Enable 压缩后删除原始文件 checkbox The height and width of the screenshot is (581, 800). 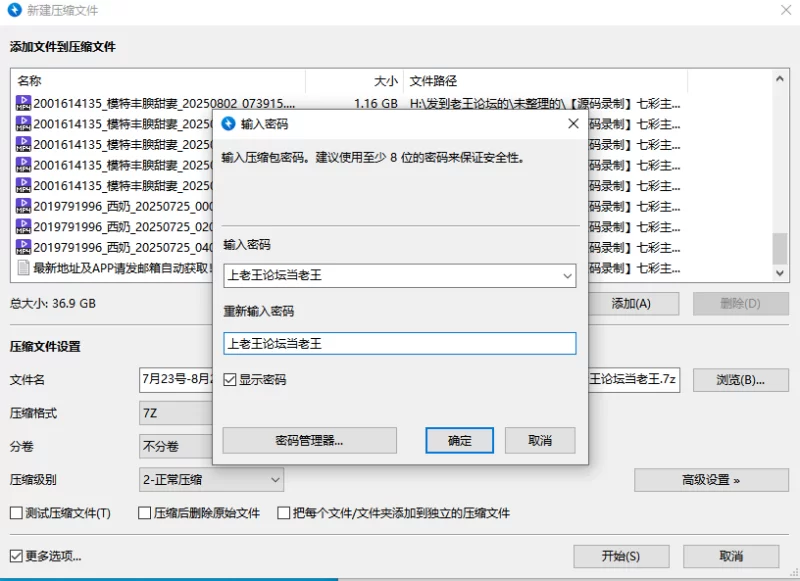tap(144, 513)
